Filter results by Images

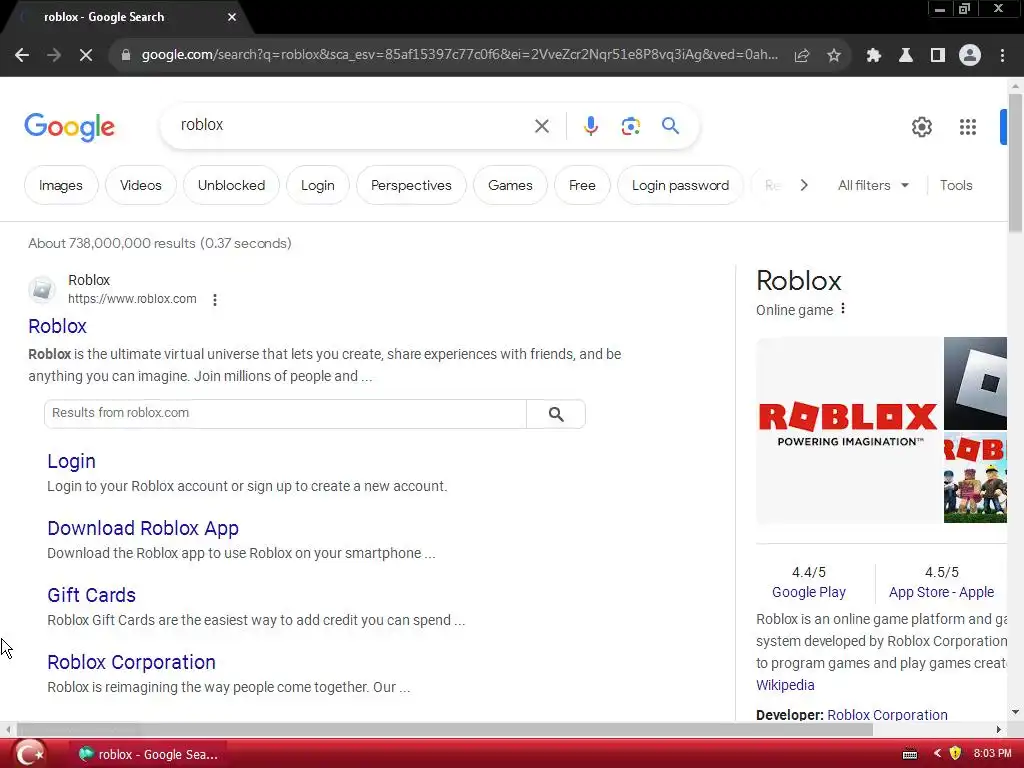pyautogui.click(x=61, y=185)
